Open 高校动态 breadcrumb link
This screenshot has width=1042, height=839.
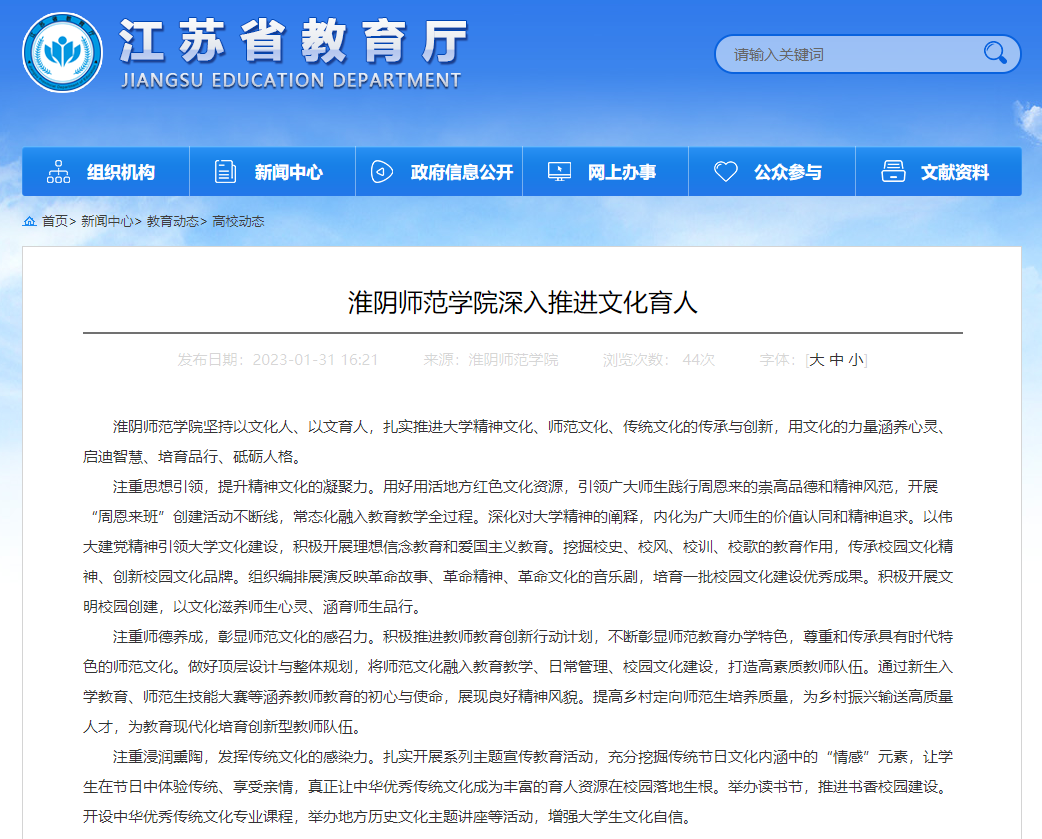click(238, 221)
